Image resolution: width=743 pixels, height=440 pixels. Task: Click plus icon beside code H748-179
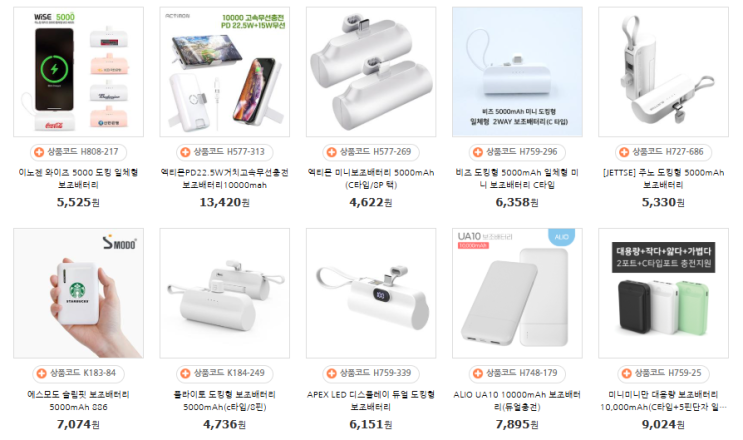[x=478, y=373]
